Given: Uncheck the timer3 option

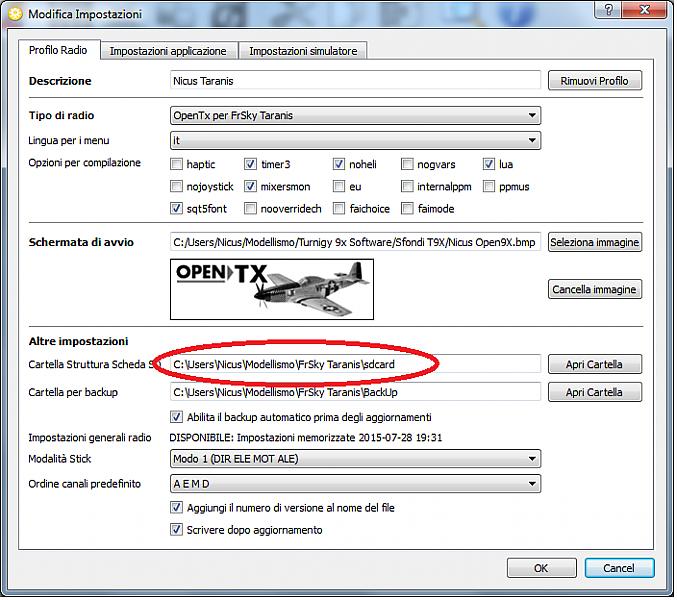Looking at the screenshot, I should click(x=251, y=164).
